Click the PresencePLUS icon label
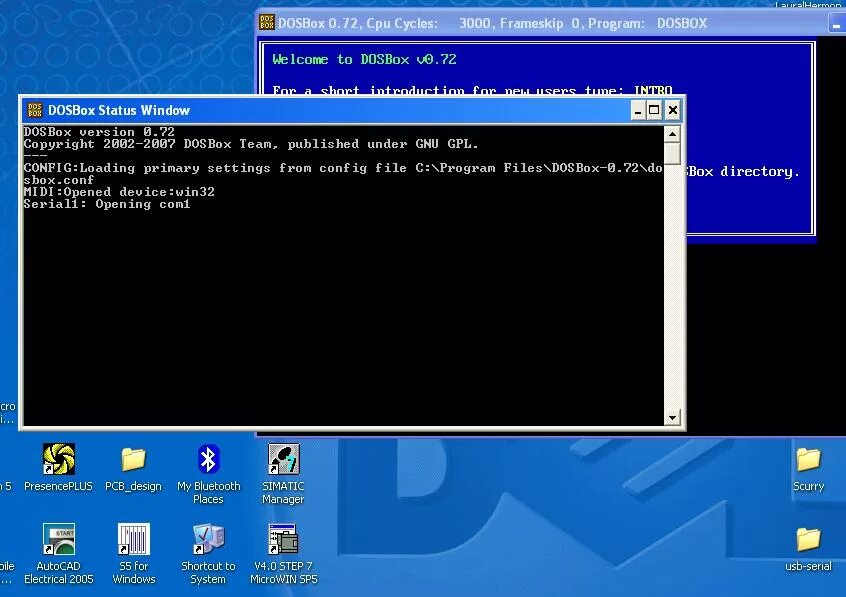Image resolution: width=846 pixels, height=597 pixels. coord(59,486)
